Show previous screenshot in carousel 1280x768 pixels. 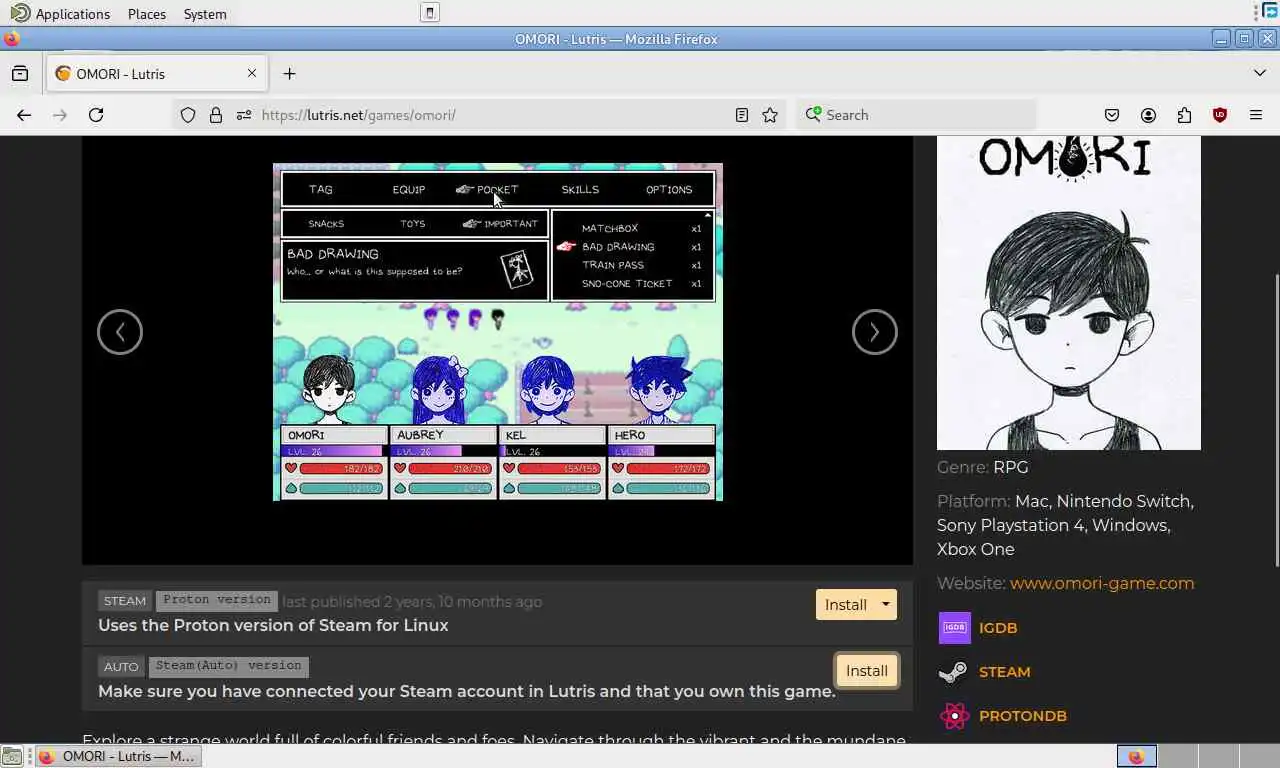tap(120, 332)
